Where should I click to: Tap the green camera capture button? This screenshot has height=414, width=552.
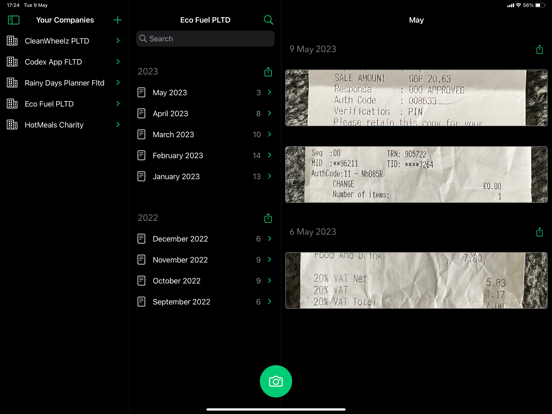276,381
